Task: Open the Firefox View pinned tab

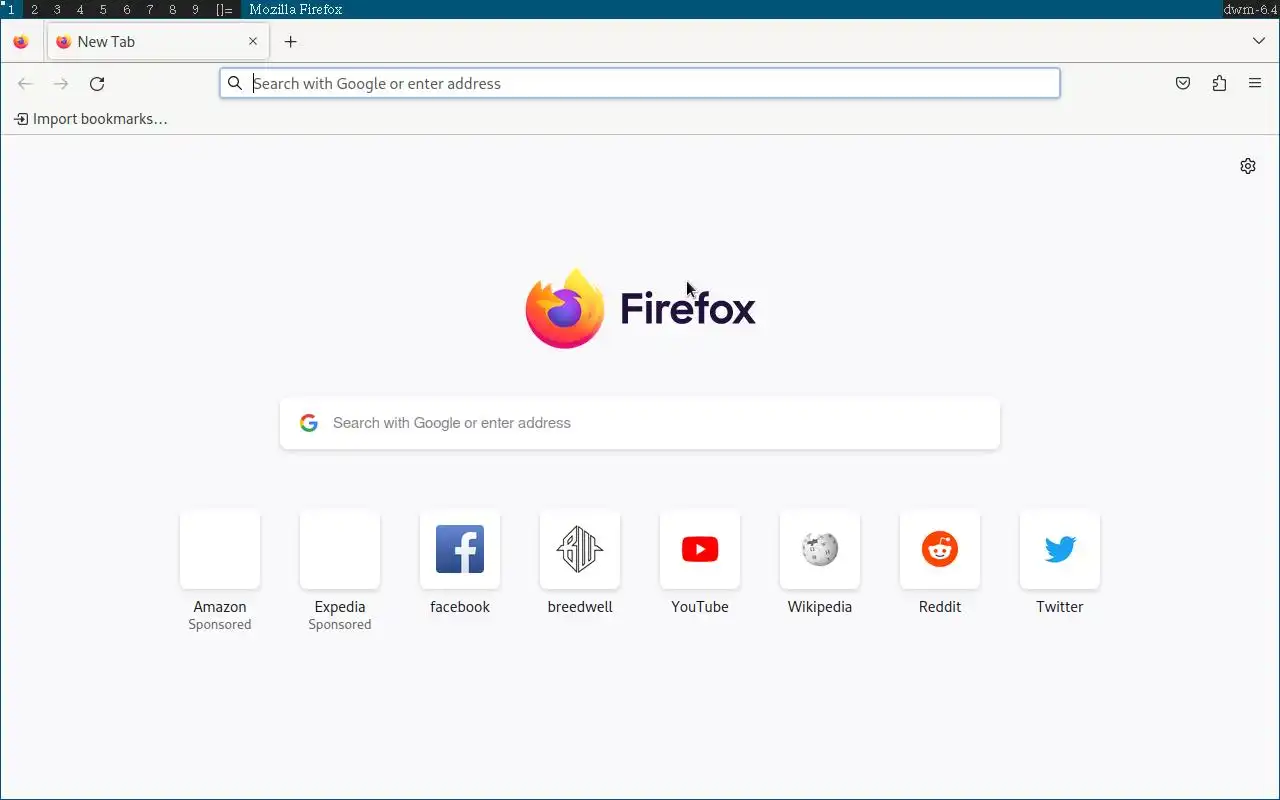Action: (x=21, y=42)
